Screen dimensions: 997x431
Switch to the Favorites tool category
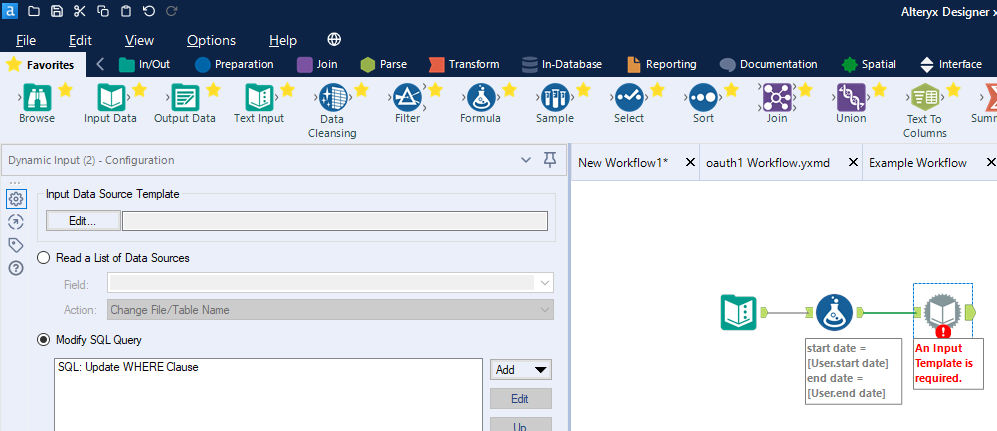(42, 64)
